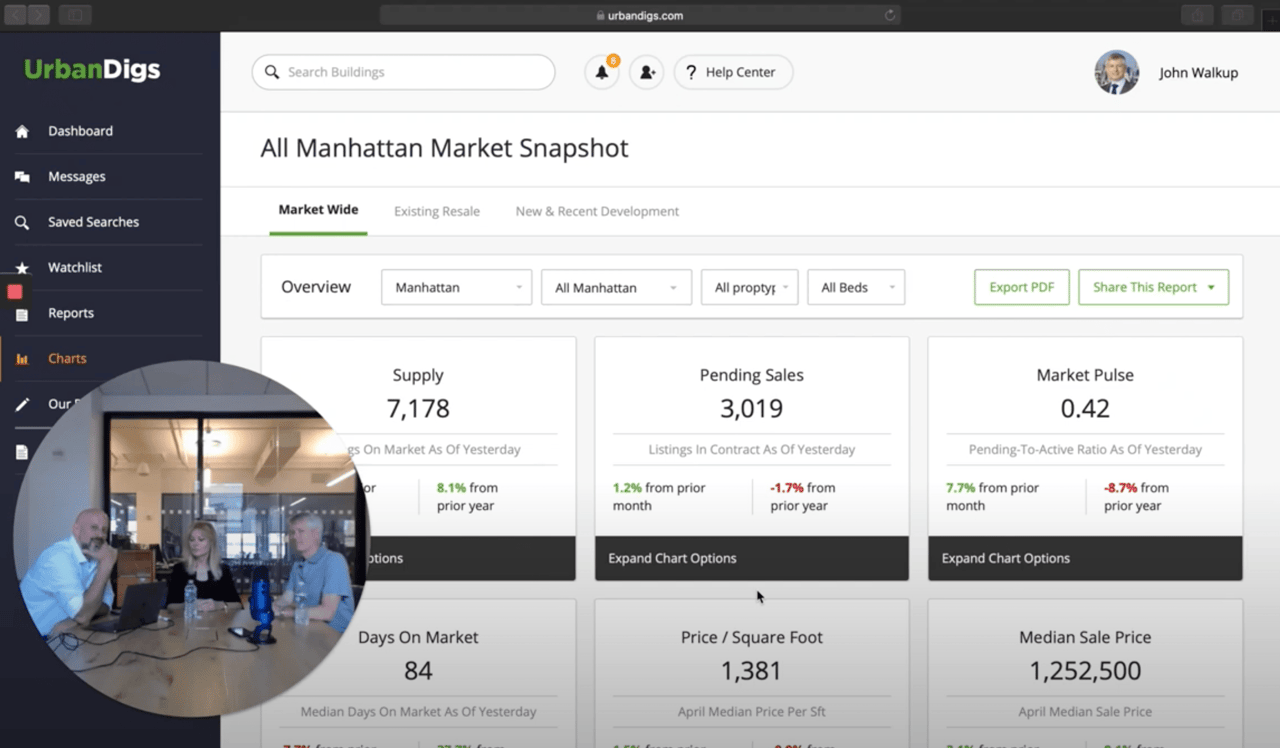Select Charts in sidebar

(67, 359)
